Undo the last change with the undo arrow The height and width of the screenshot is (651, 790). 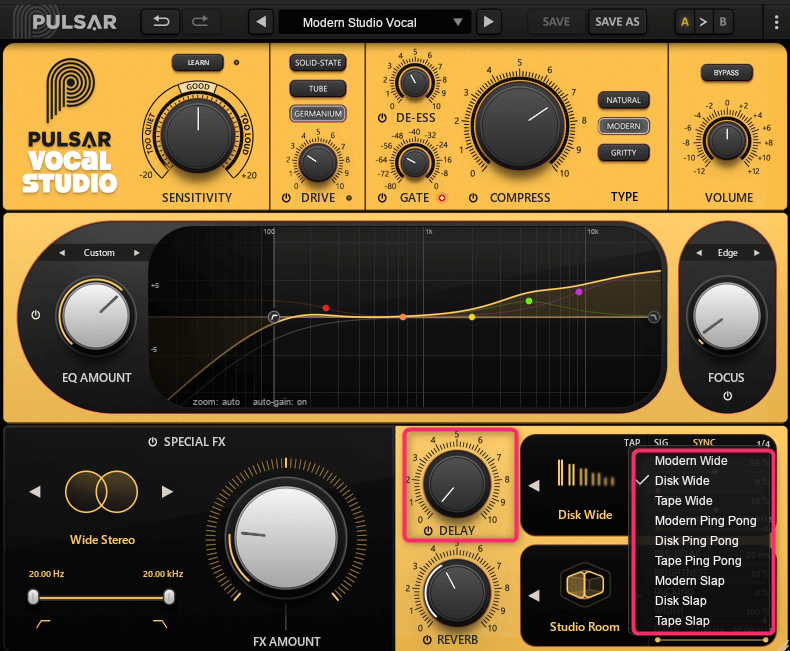pos(160,22)
